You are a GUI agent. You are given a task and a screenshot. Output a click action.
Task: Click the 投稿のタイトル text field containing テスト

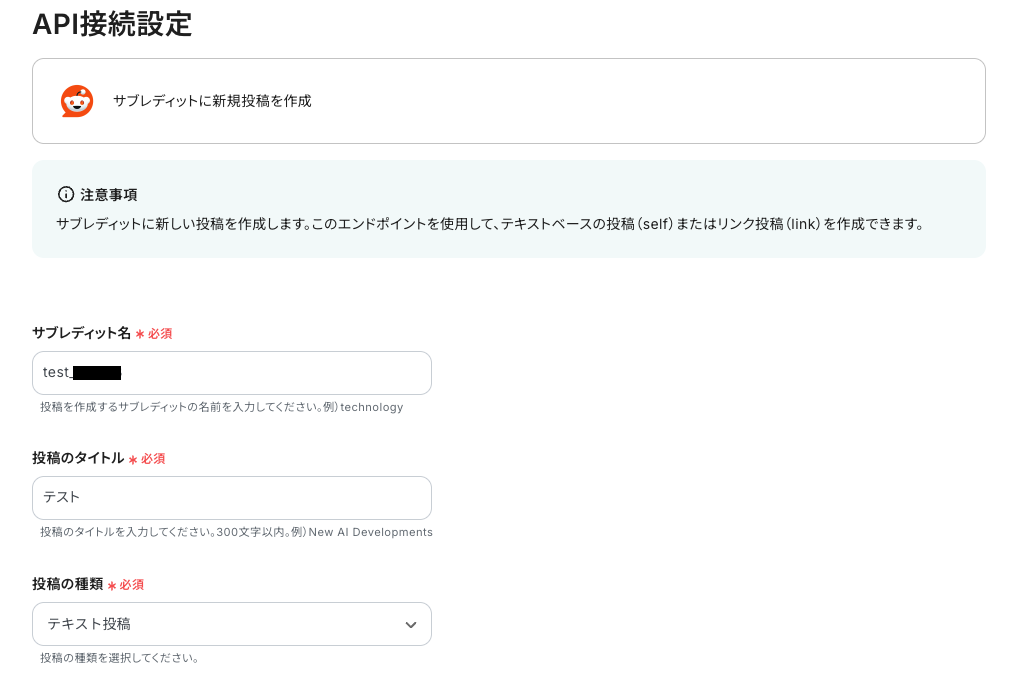pyautogui.click(x=232, y=497)
